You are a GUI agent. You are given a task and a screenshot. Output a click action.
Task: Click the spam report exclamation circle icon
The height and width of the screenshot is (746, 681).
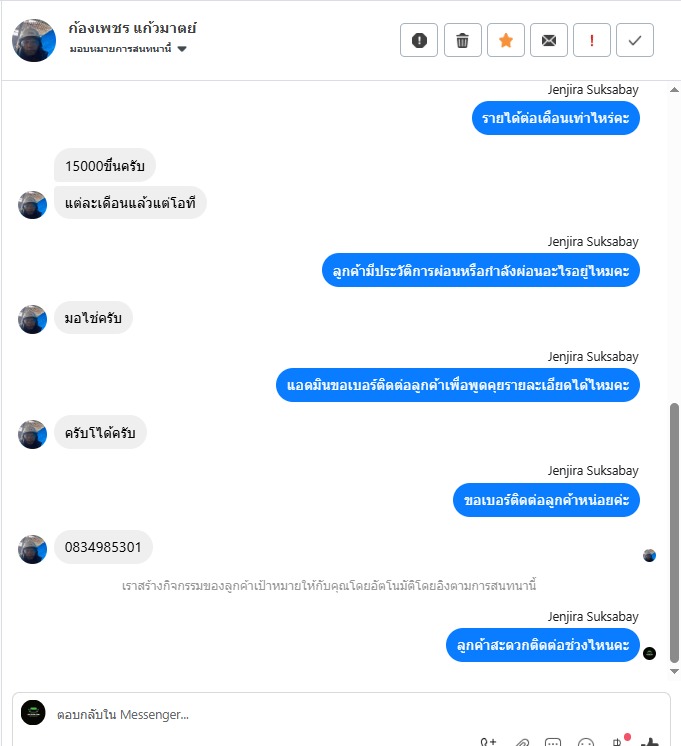tap(419, 40)
